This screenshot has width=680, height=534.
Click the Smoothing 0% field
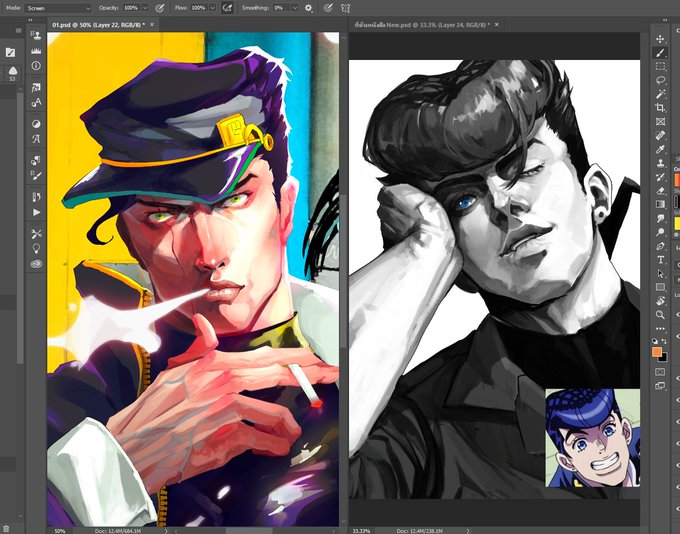coord(281,8)
